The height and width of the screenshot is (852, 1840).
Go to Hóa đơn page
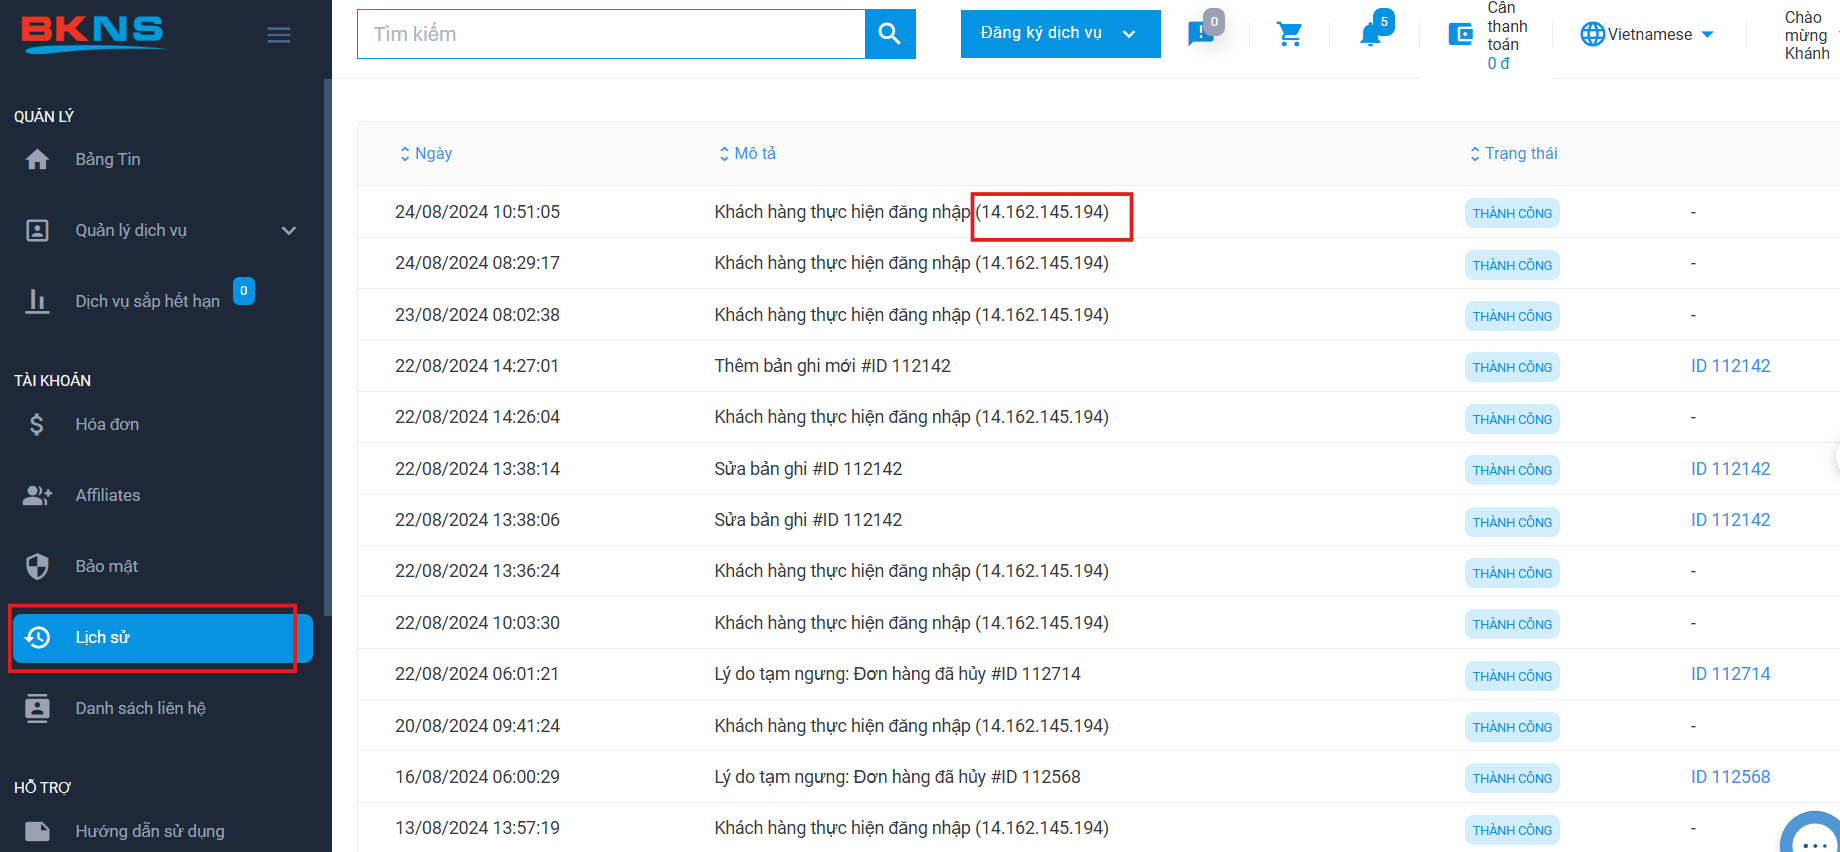[x=107, y=424]
